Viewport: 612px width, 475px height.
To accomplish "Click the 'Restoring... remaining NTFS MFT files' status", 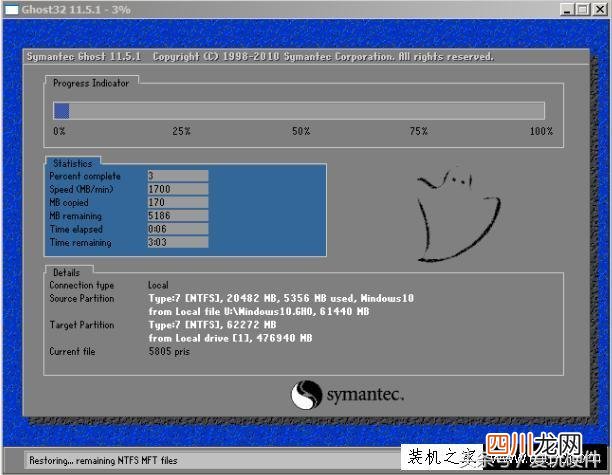I will point(103,461).
